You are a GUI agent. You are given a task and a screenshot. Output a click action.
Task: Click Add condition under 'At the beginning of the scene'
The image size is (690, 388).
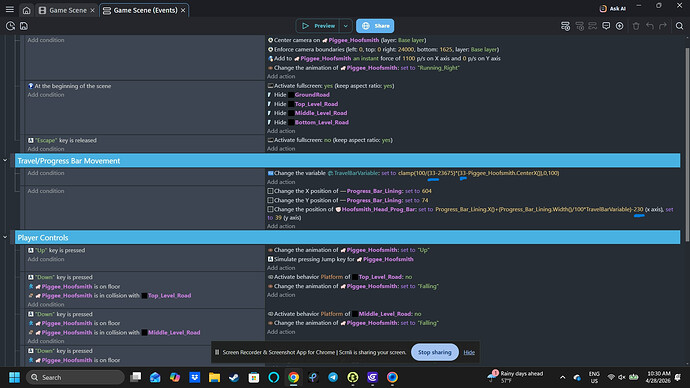coord(46,95)
